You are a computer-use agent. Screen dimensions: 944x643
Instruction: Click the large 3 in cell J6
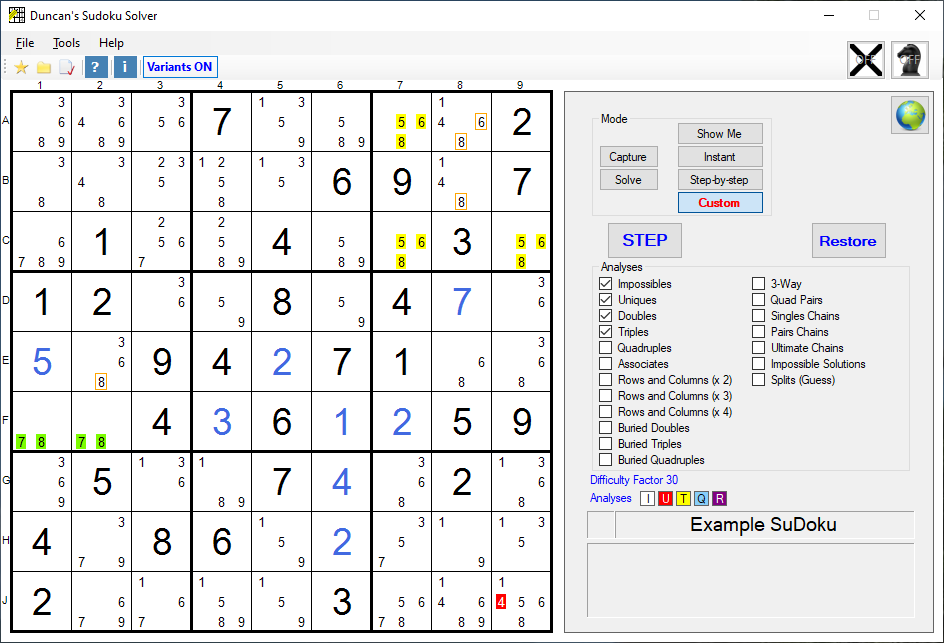(341, 601)
